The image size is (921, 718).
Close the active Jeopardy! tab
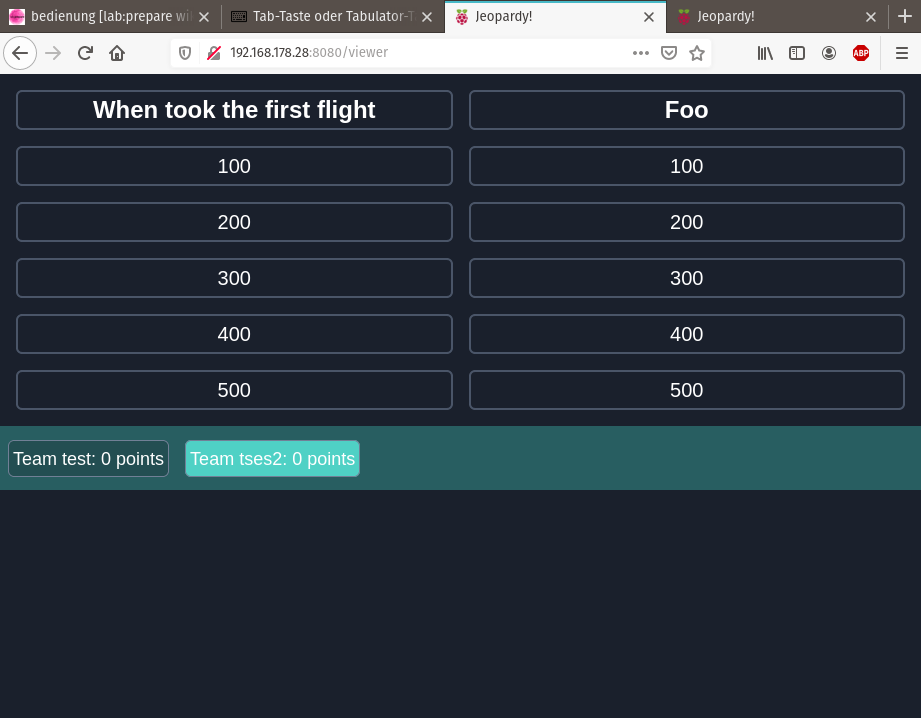(x=649, y=17)
